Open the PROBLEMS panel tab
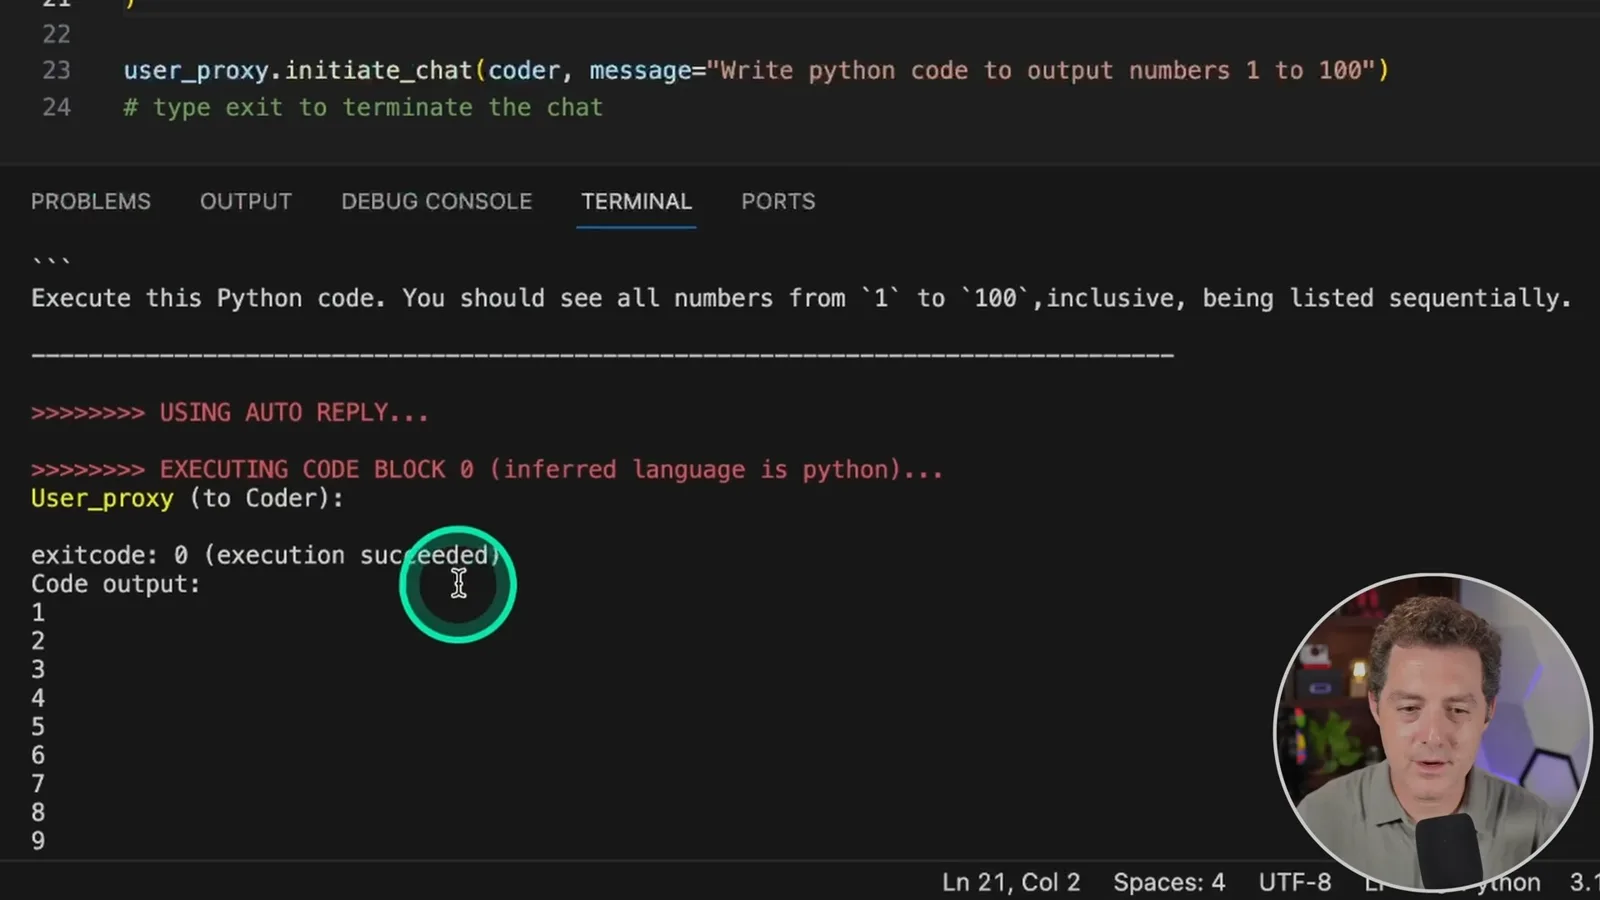The width and height of the screenshot is (1600, 900). click(x=91, y=201)
